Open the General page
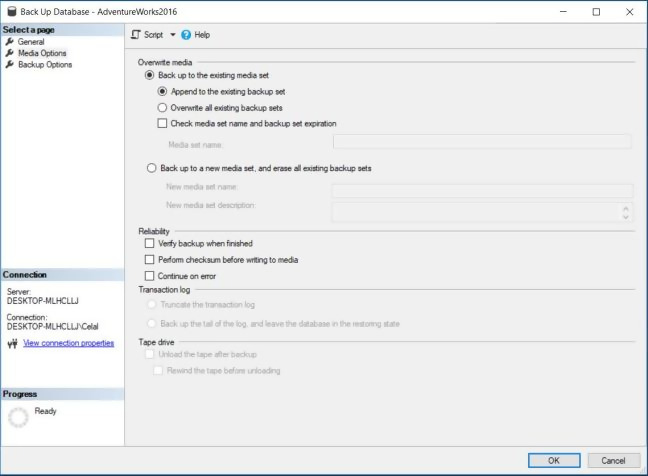 (31, 42)
